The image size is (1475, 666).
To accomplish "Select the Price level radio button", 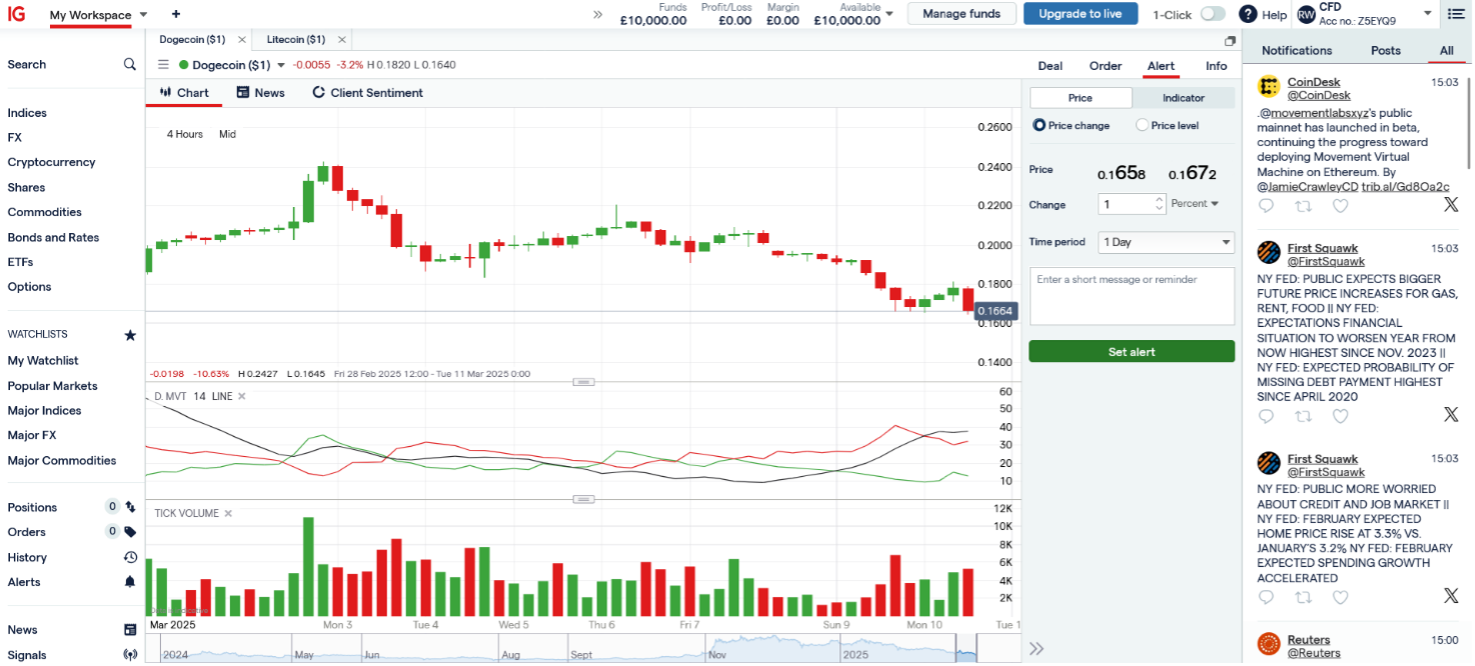I will (1142, 125).
